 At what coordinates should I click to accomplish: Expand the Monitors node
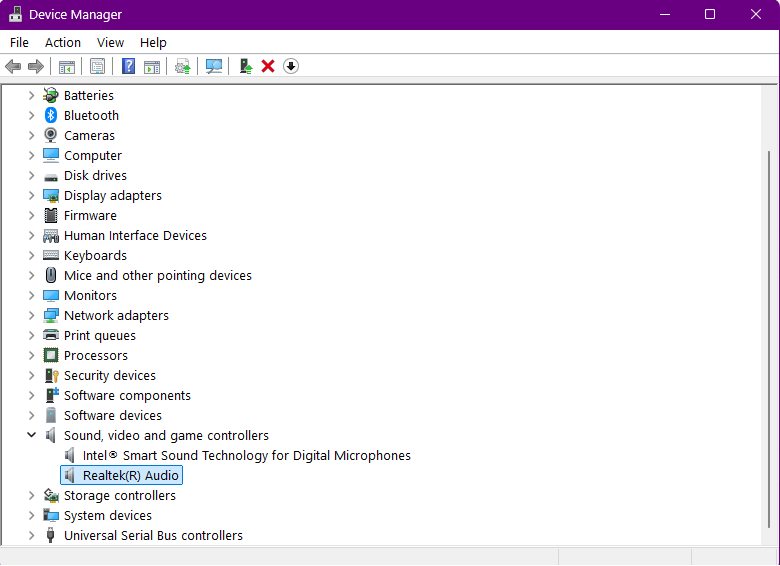click(x=31, y=295)
